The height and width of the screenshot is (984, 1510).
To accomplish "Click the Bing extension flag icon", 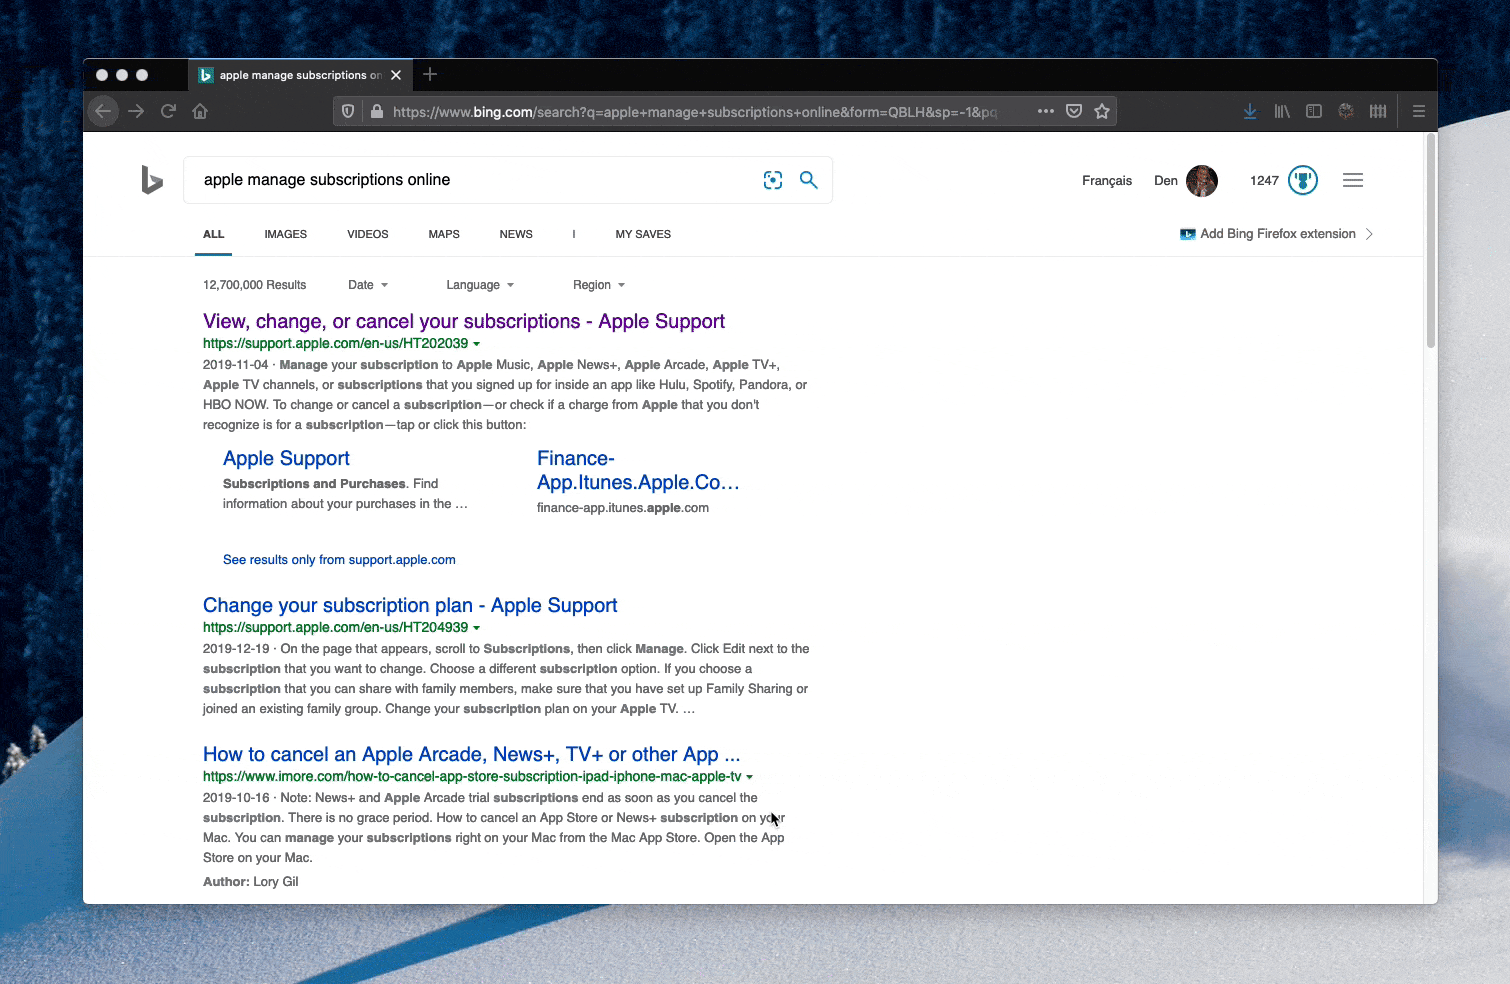I will pos(1188,234).
